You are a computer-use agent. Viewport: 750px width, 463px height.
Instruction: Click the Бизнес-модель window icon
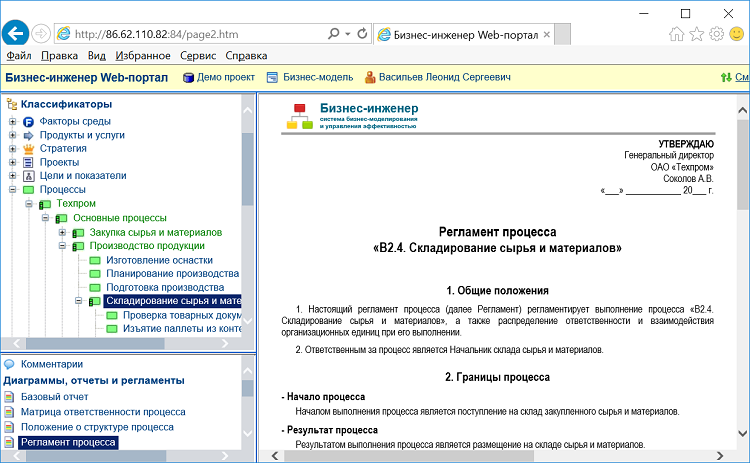[x=272, y=77]
